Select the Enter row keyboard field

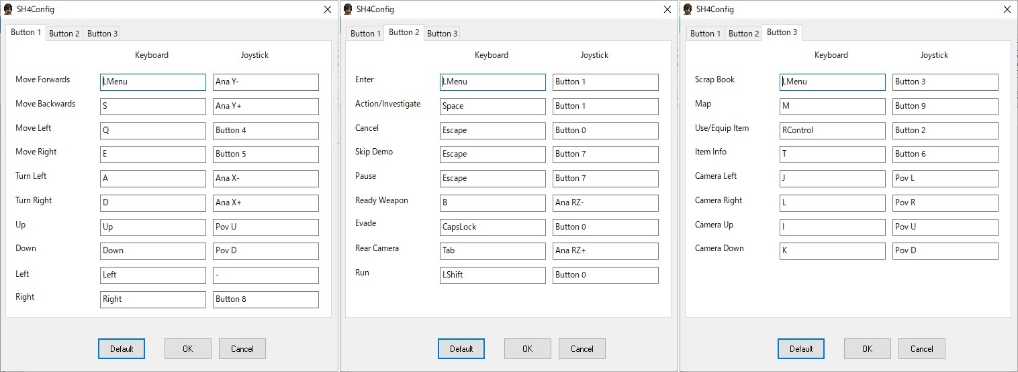pyautogui.click(x=493, y=82)
